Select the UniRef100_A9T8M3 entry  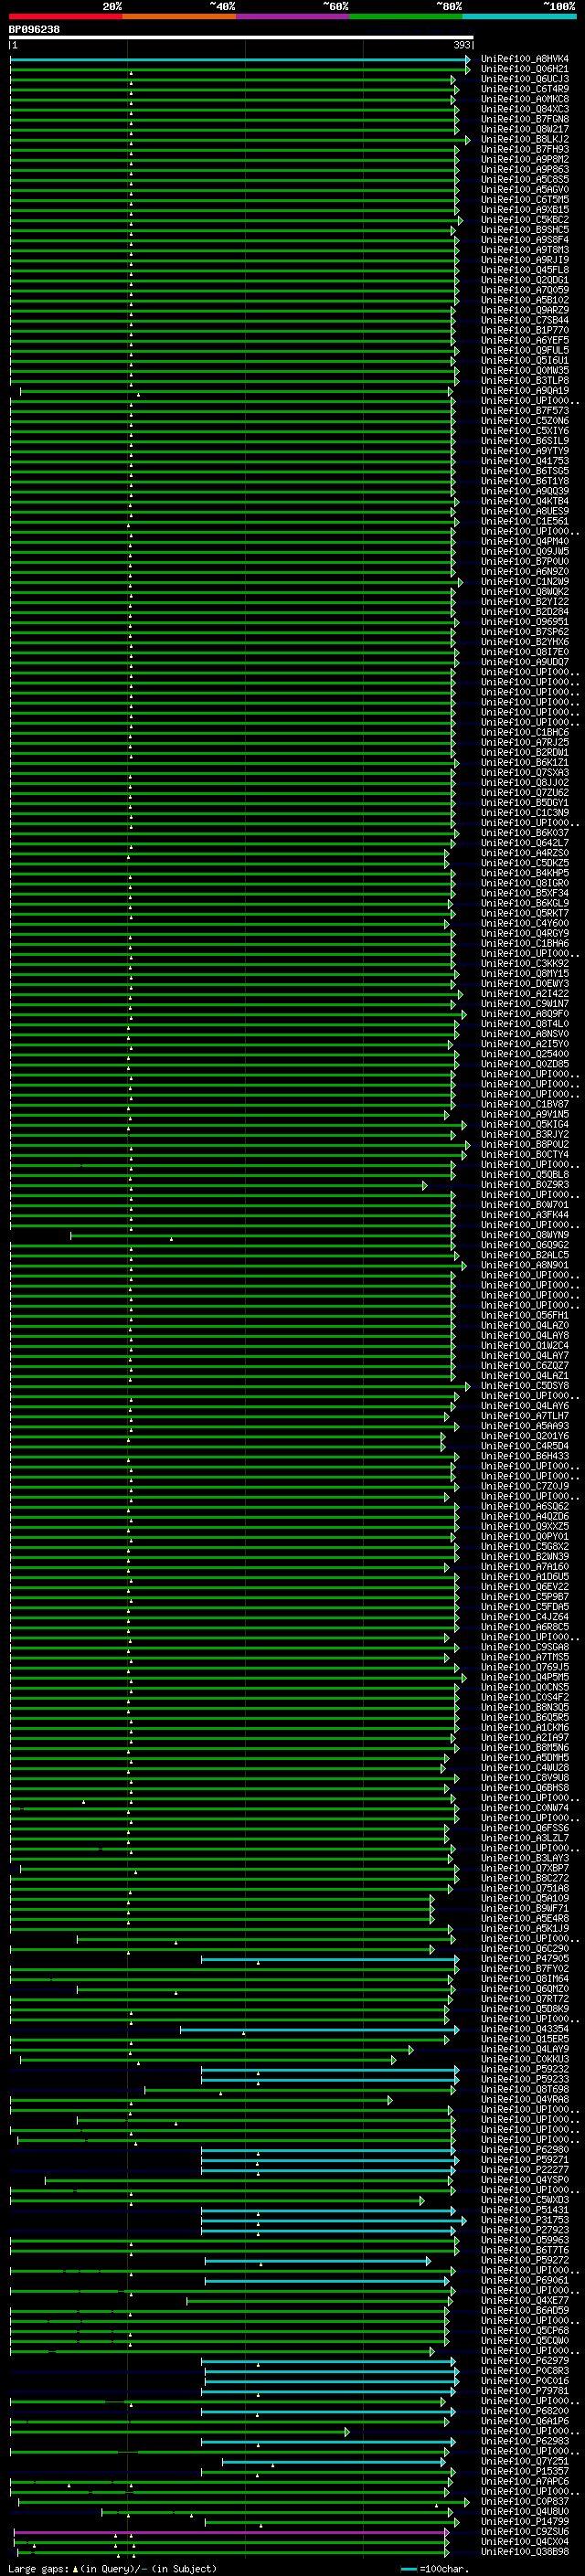(x=525, y=250)
